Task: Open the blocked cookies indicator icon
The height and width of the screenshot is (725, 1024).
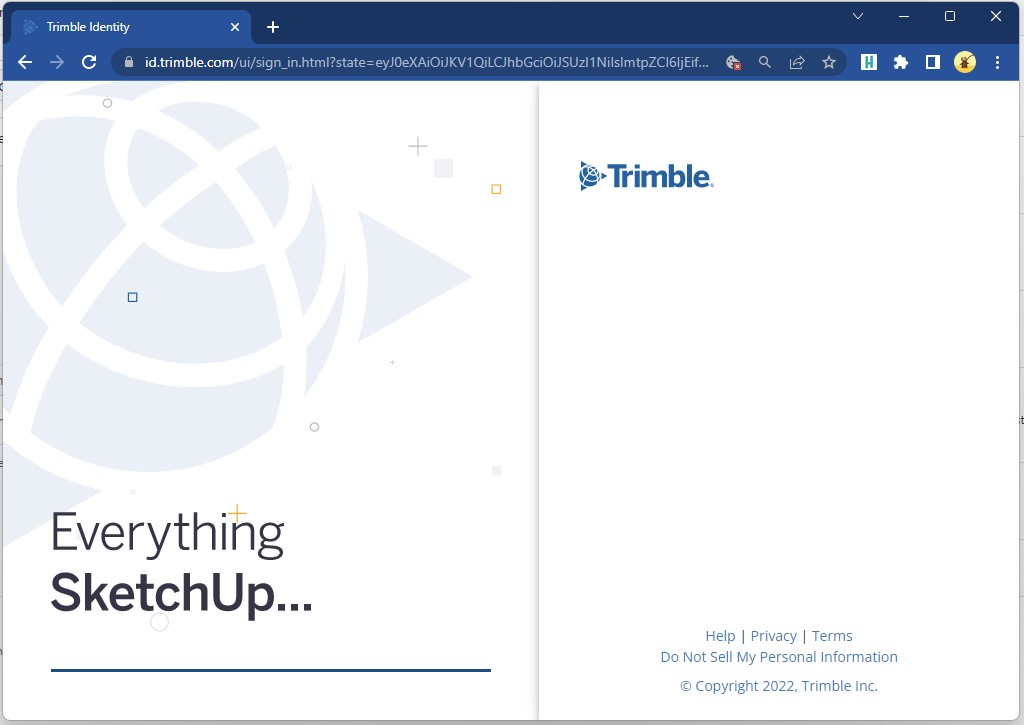Action: tap(733, 62)
